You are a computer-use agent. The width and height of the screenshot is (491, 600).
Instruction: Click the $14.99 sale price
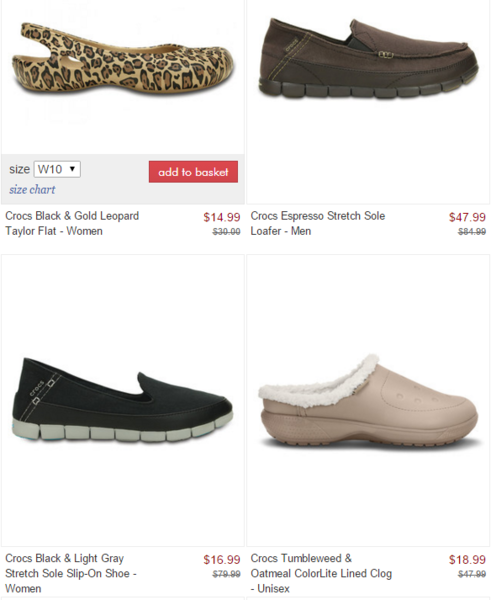point(222,217)
